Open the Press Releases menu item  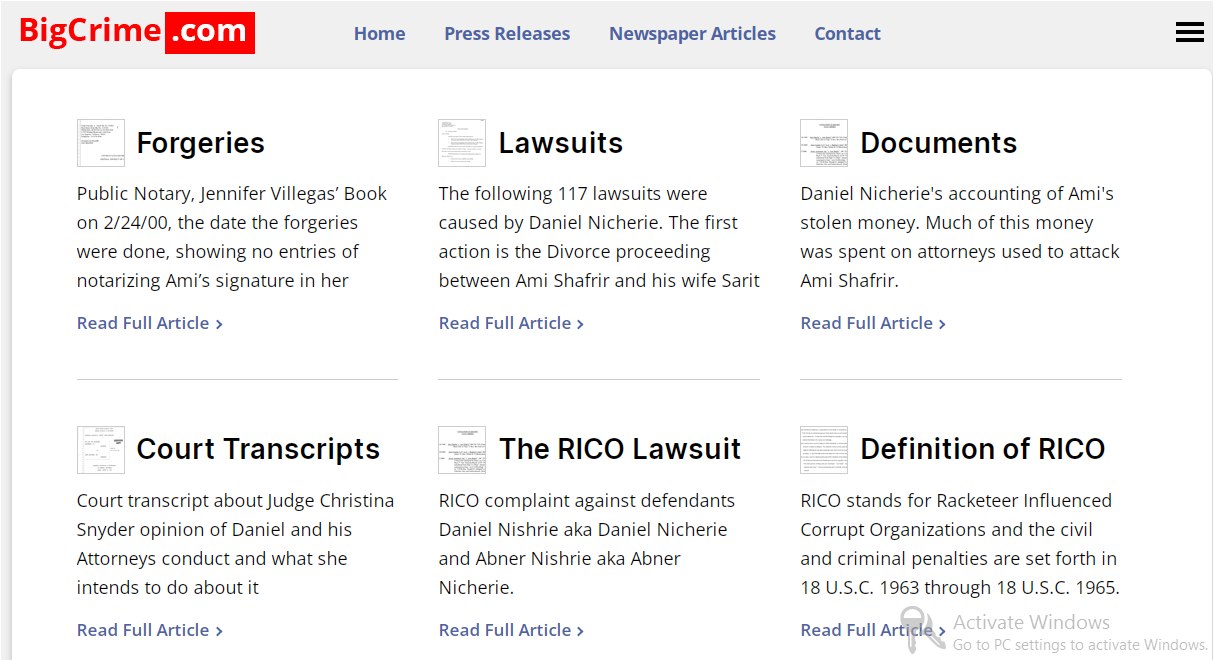[507, 33]
